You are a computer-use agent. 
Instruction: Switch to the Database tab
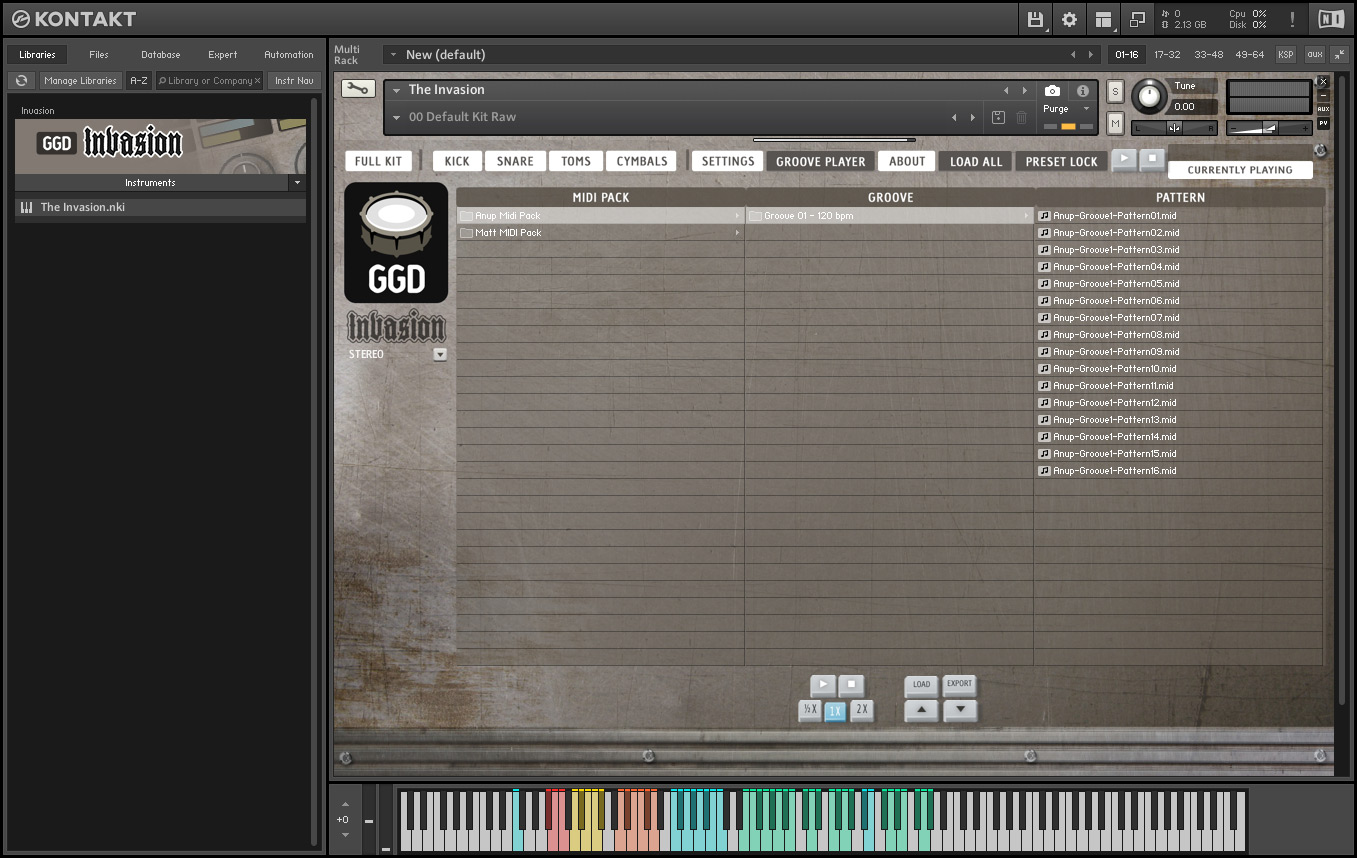[x=160, y=54]
